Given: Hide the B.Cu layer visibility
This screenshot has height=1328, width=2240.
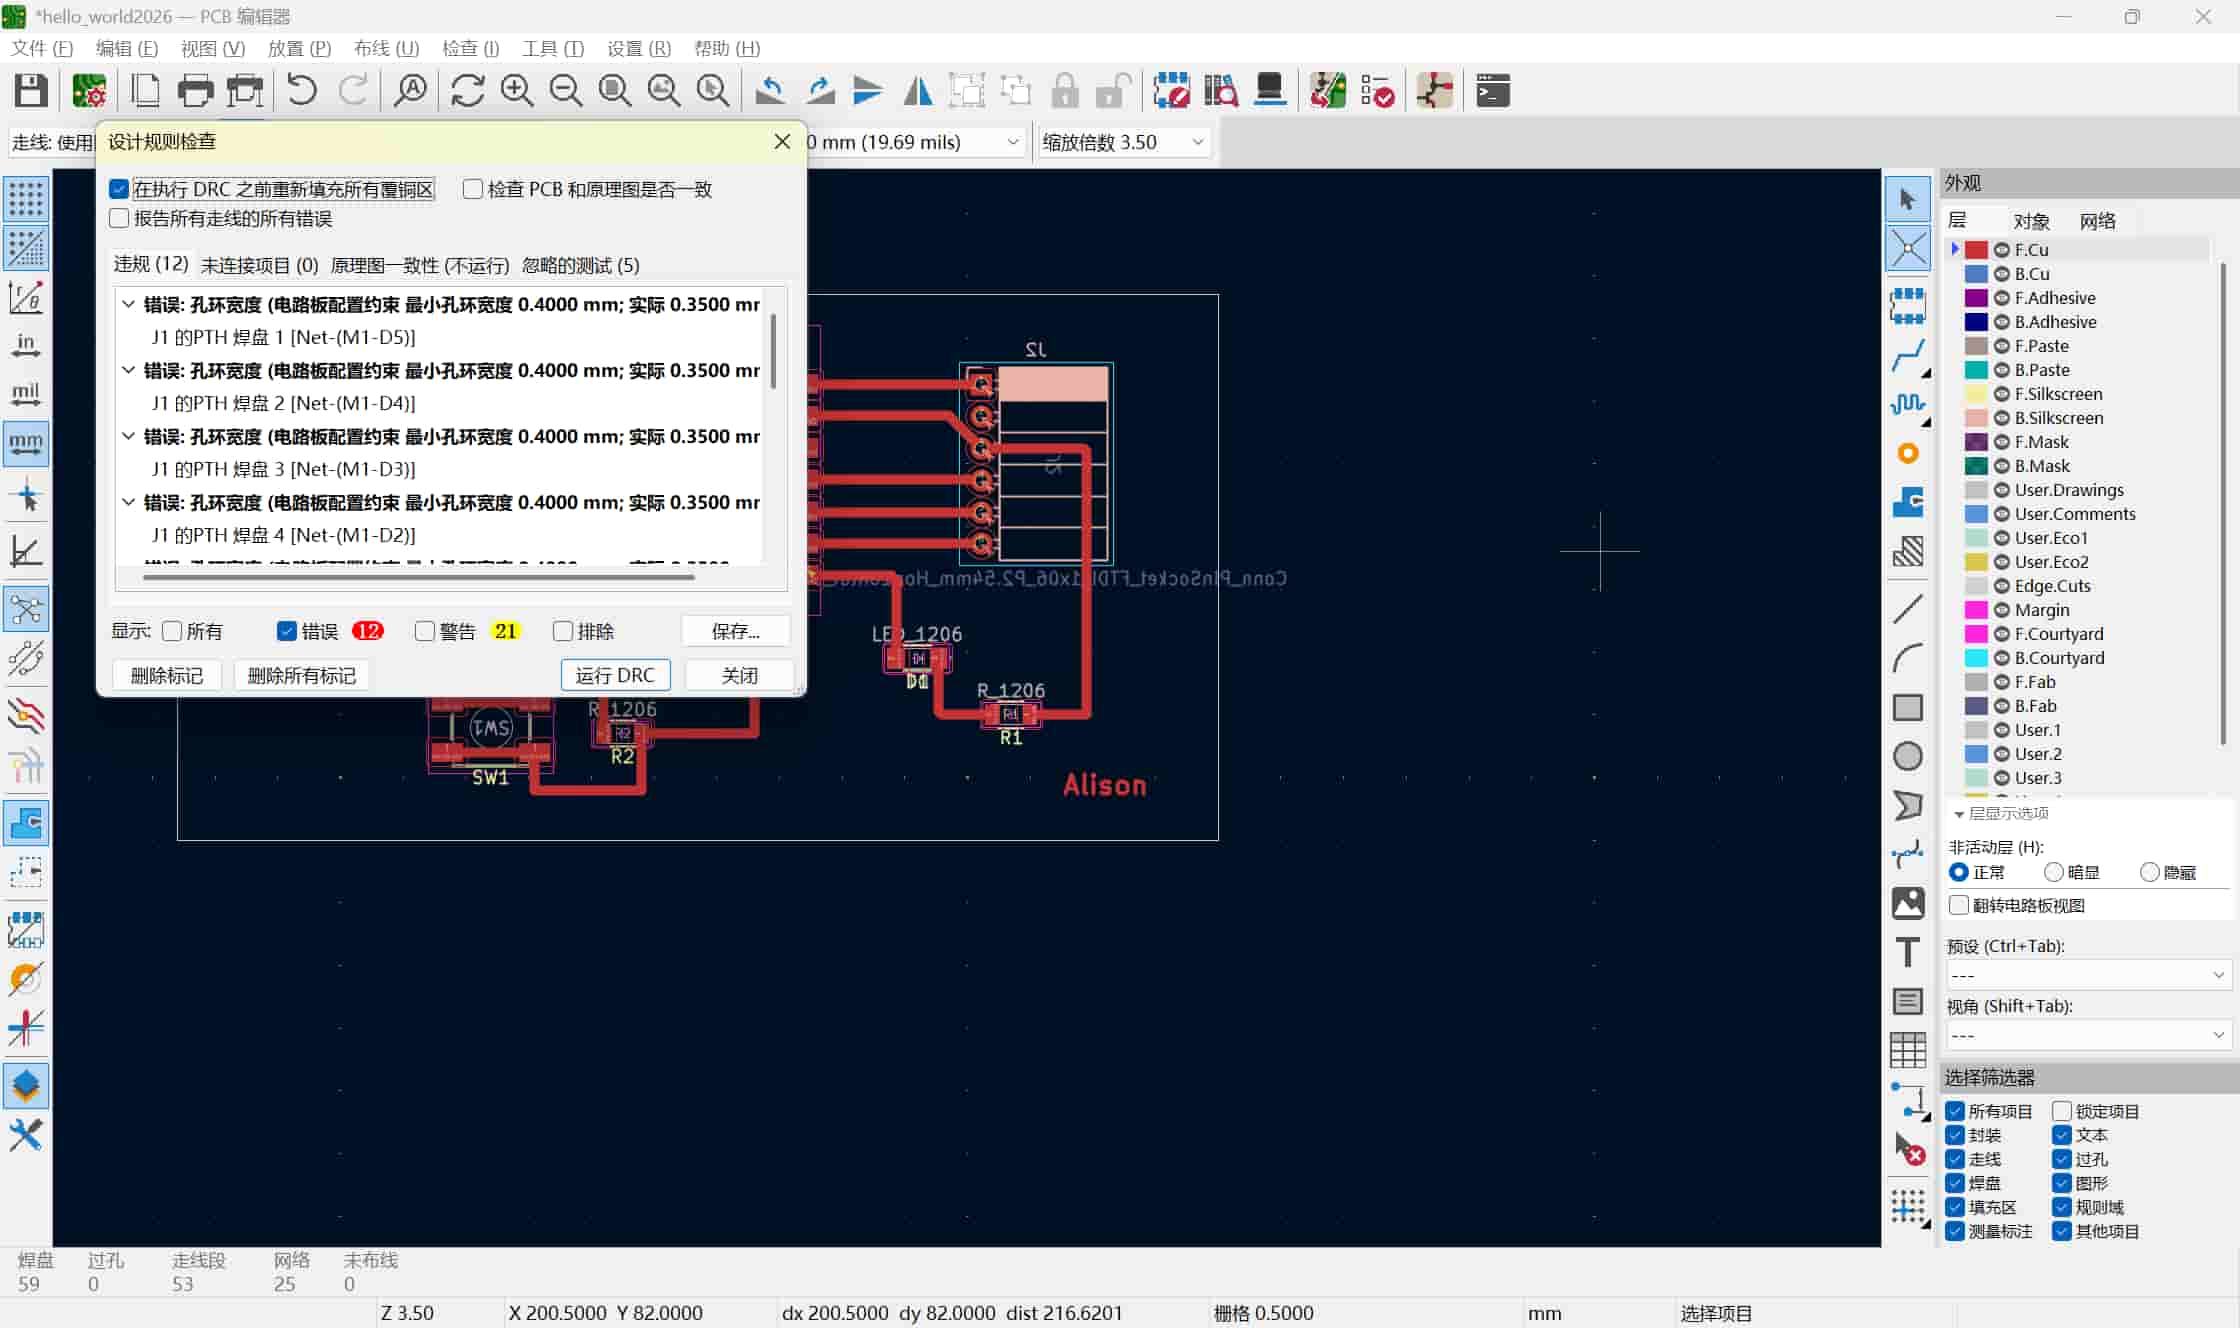Looking at the screenshot, I should 2001,274.
